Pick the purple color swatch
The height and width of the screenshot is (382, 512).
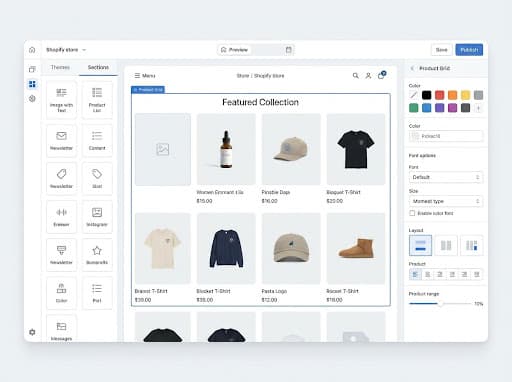[x=439, y=108]
